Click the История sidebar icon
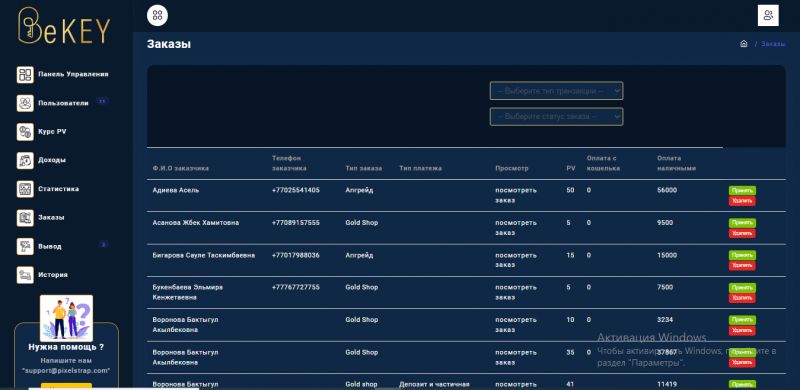Screen dimensions: 800x390 coord(25,275)
